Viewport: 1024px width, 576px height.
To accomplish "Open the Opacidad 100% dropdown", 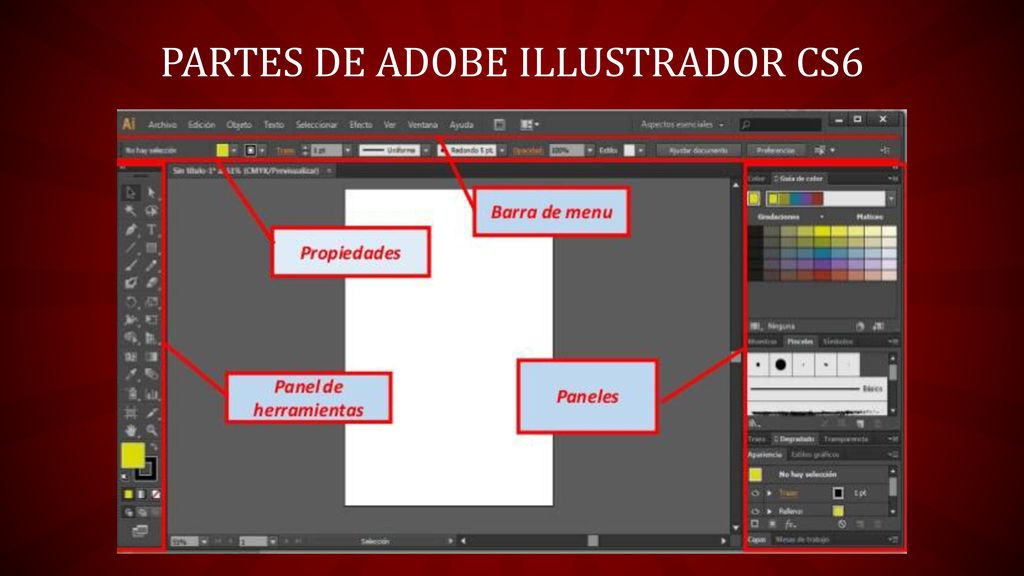I will coord(590,151).
